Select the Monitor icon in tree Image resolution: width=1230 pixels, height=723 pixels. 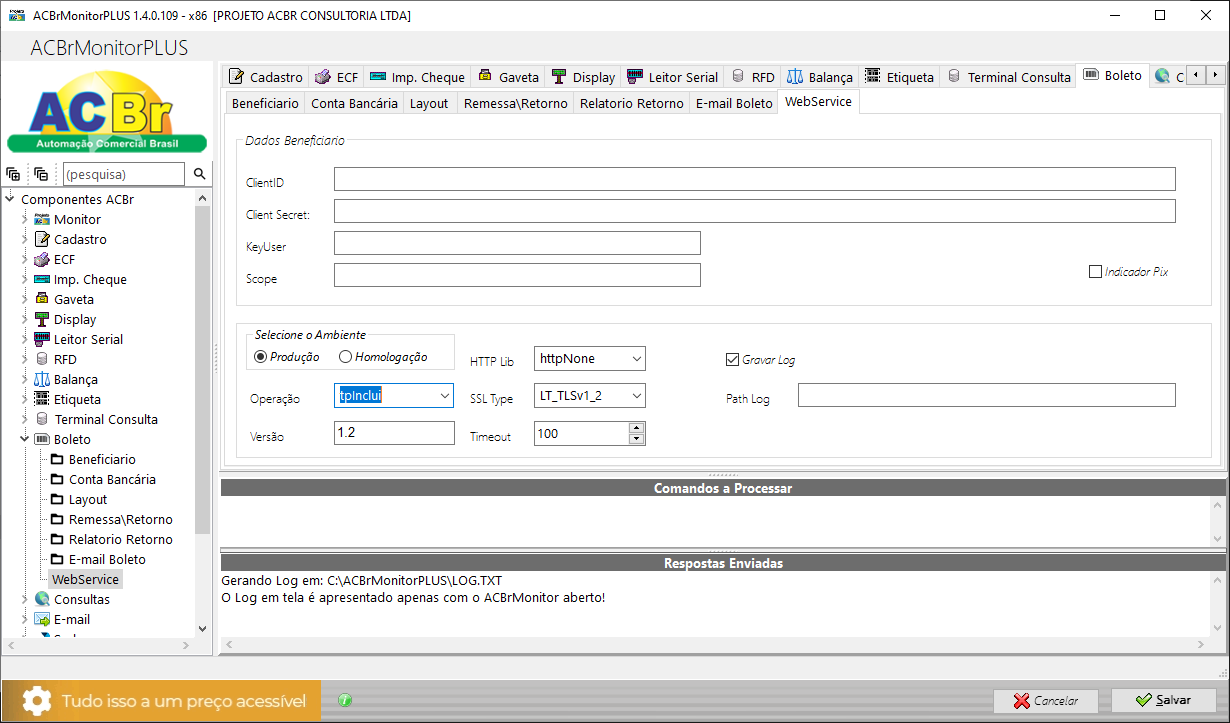tap(42, 219)
